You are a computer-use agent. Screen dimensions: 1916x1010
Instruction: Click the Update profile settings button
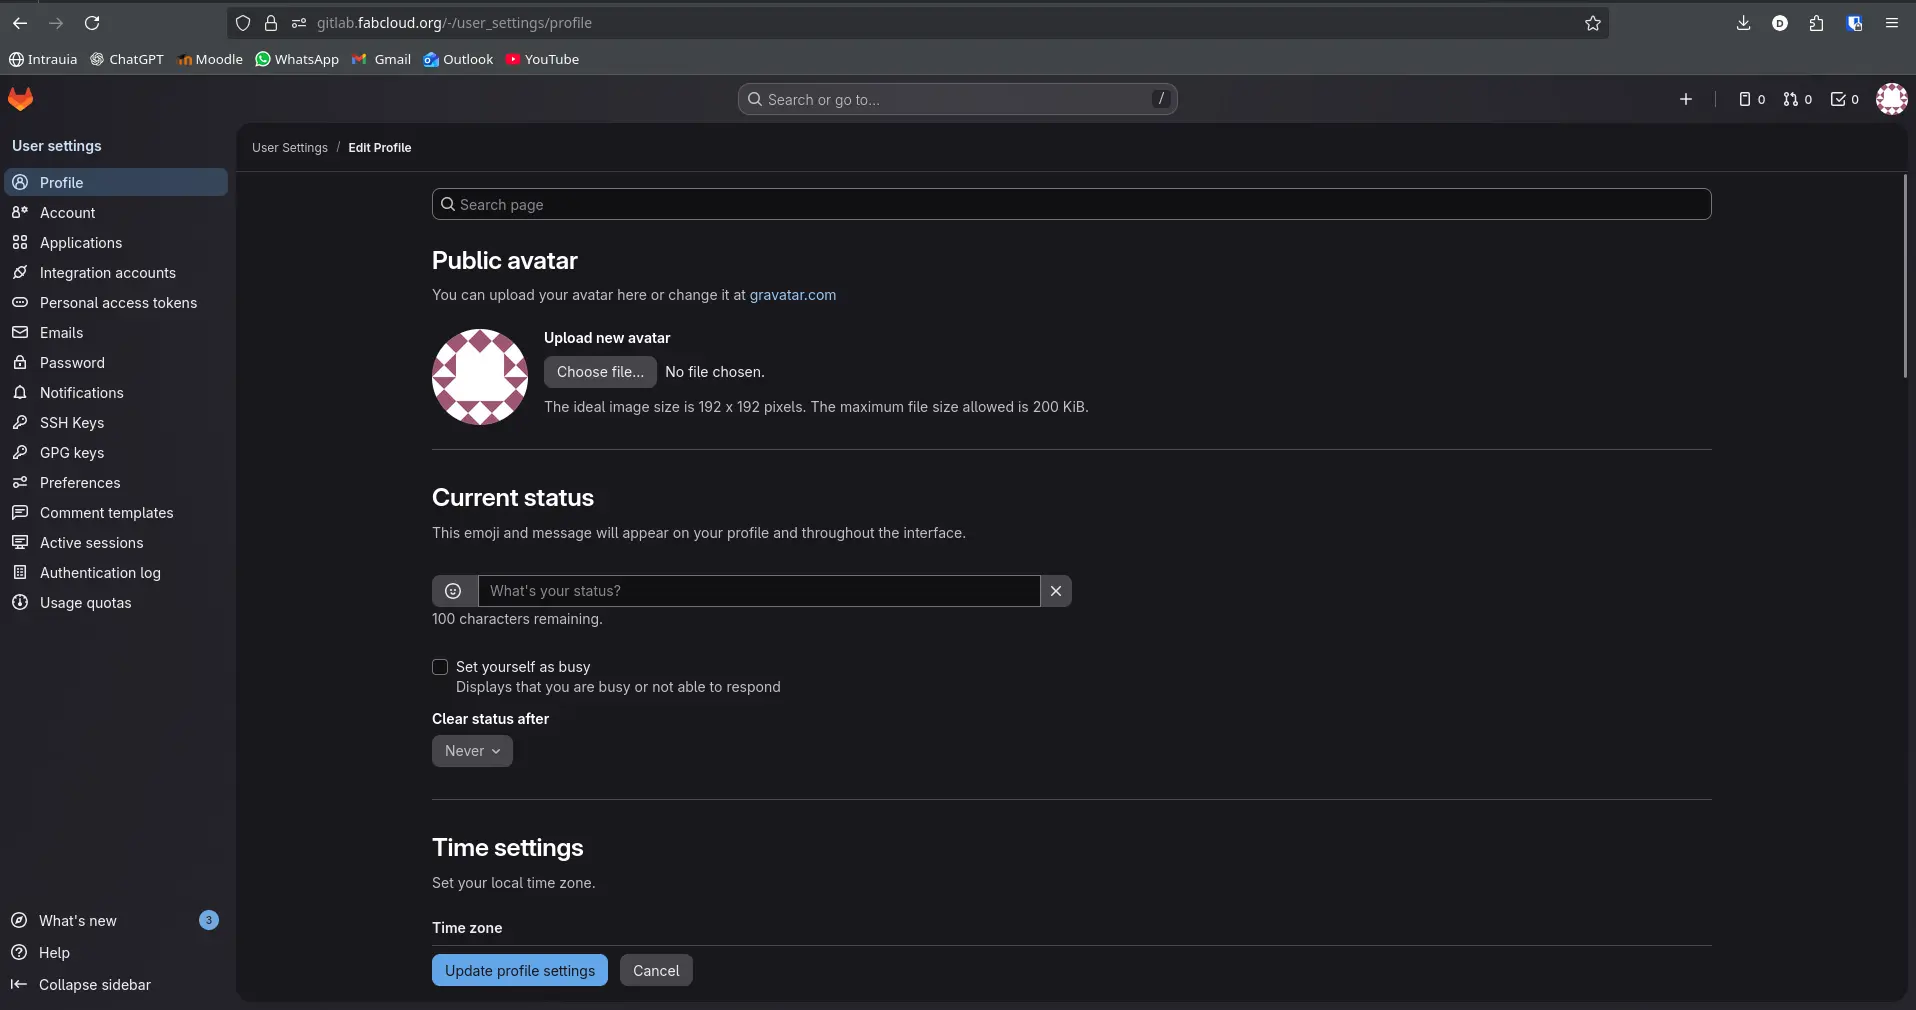[518, 970]
